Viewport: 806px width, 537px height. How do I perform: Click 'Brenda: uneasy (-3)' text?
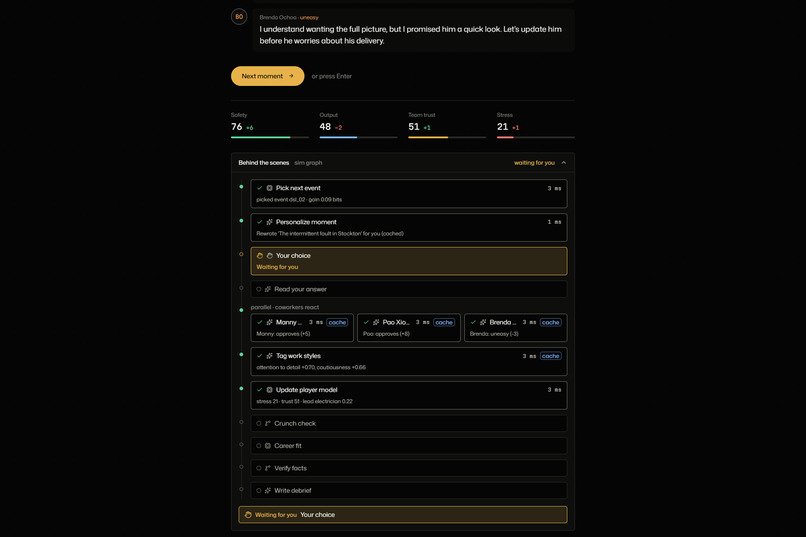pos(494,334)
